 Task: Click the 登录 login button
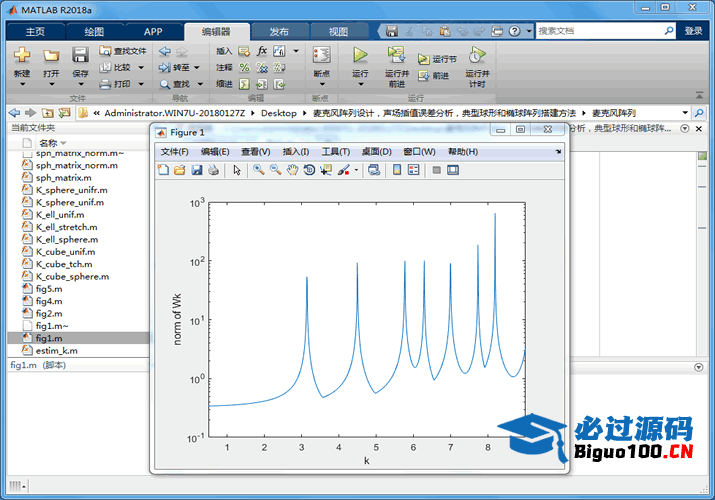click(693, 31)
